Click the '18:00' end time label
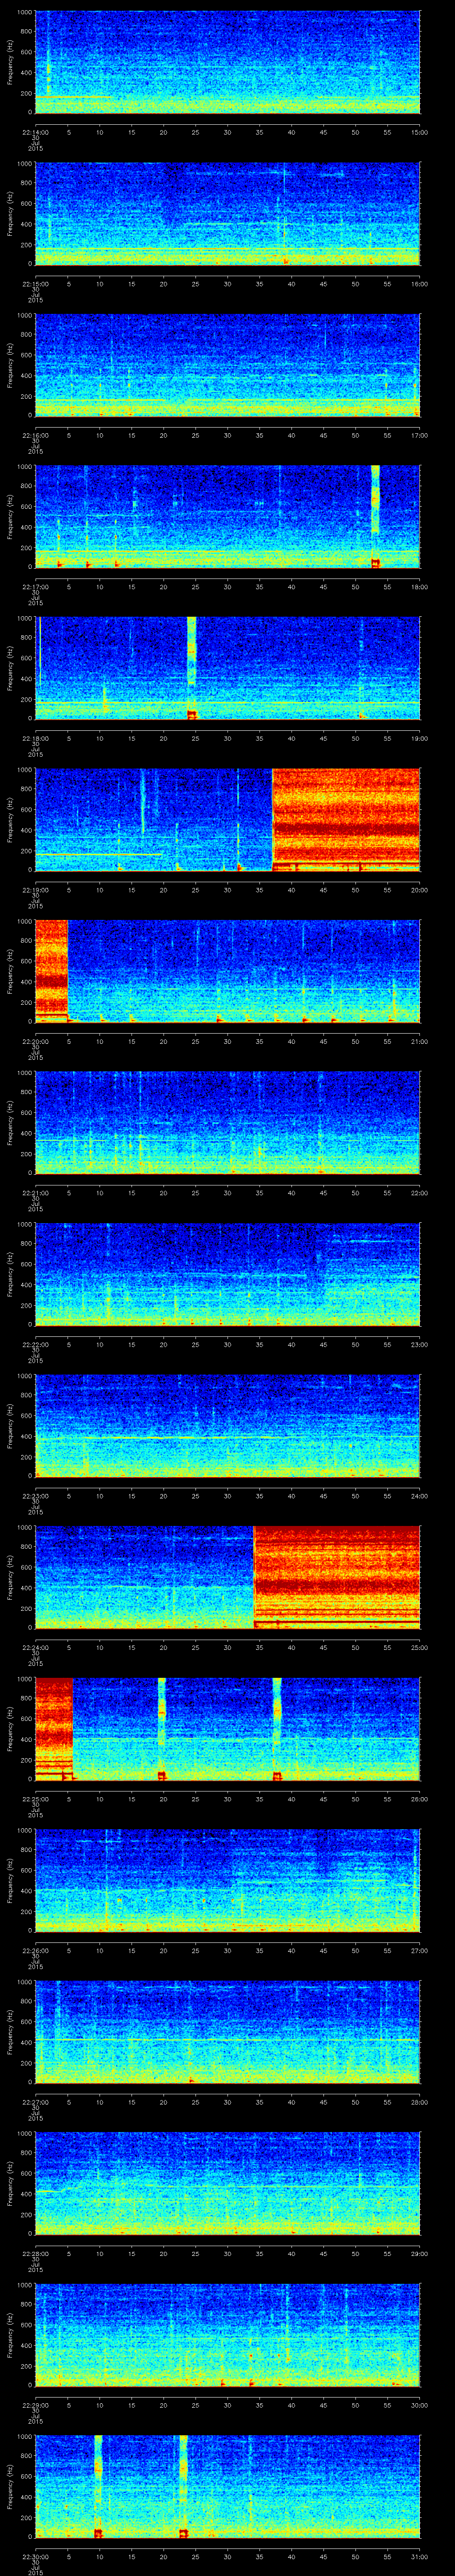 click(419, 587)
